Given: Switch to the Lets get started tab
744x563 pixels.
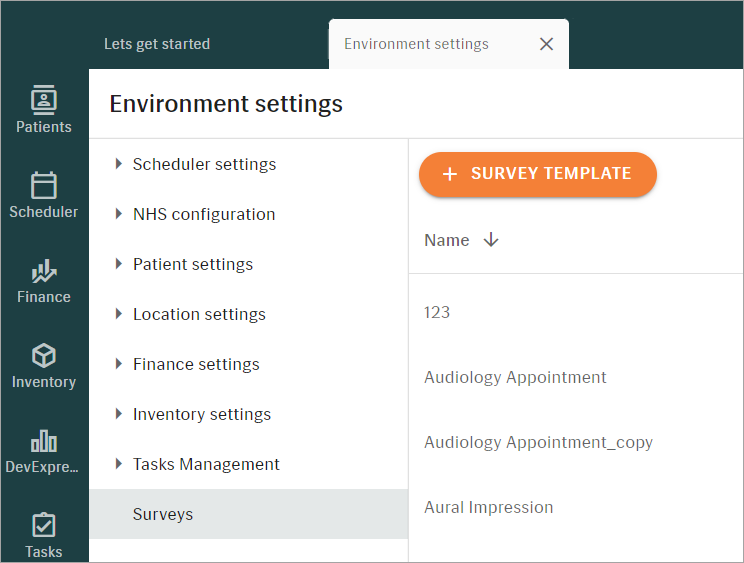Looking at the screenshot, I should [x=157, y=44].
